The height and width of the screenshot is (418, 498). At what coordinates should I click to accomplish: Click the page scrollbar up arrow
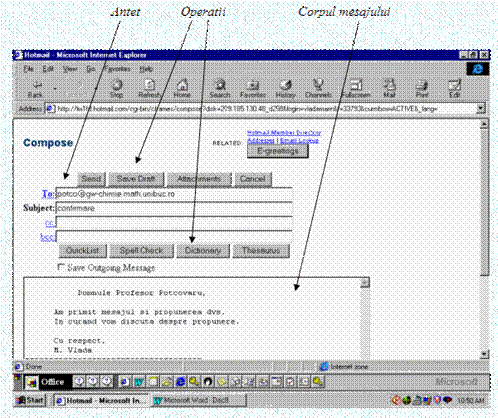point(484,124)
